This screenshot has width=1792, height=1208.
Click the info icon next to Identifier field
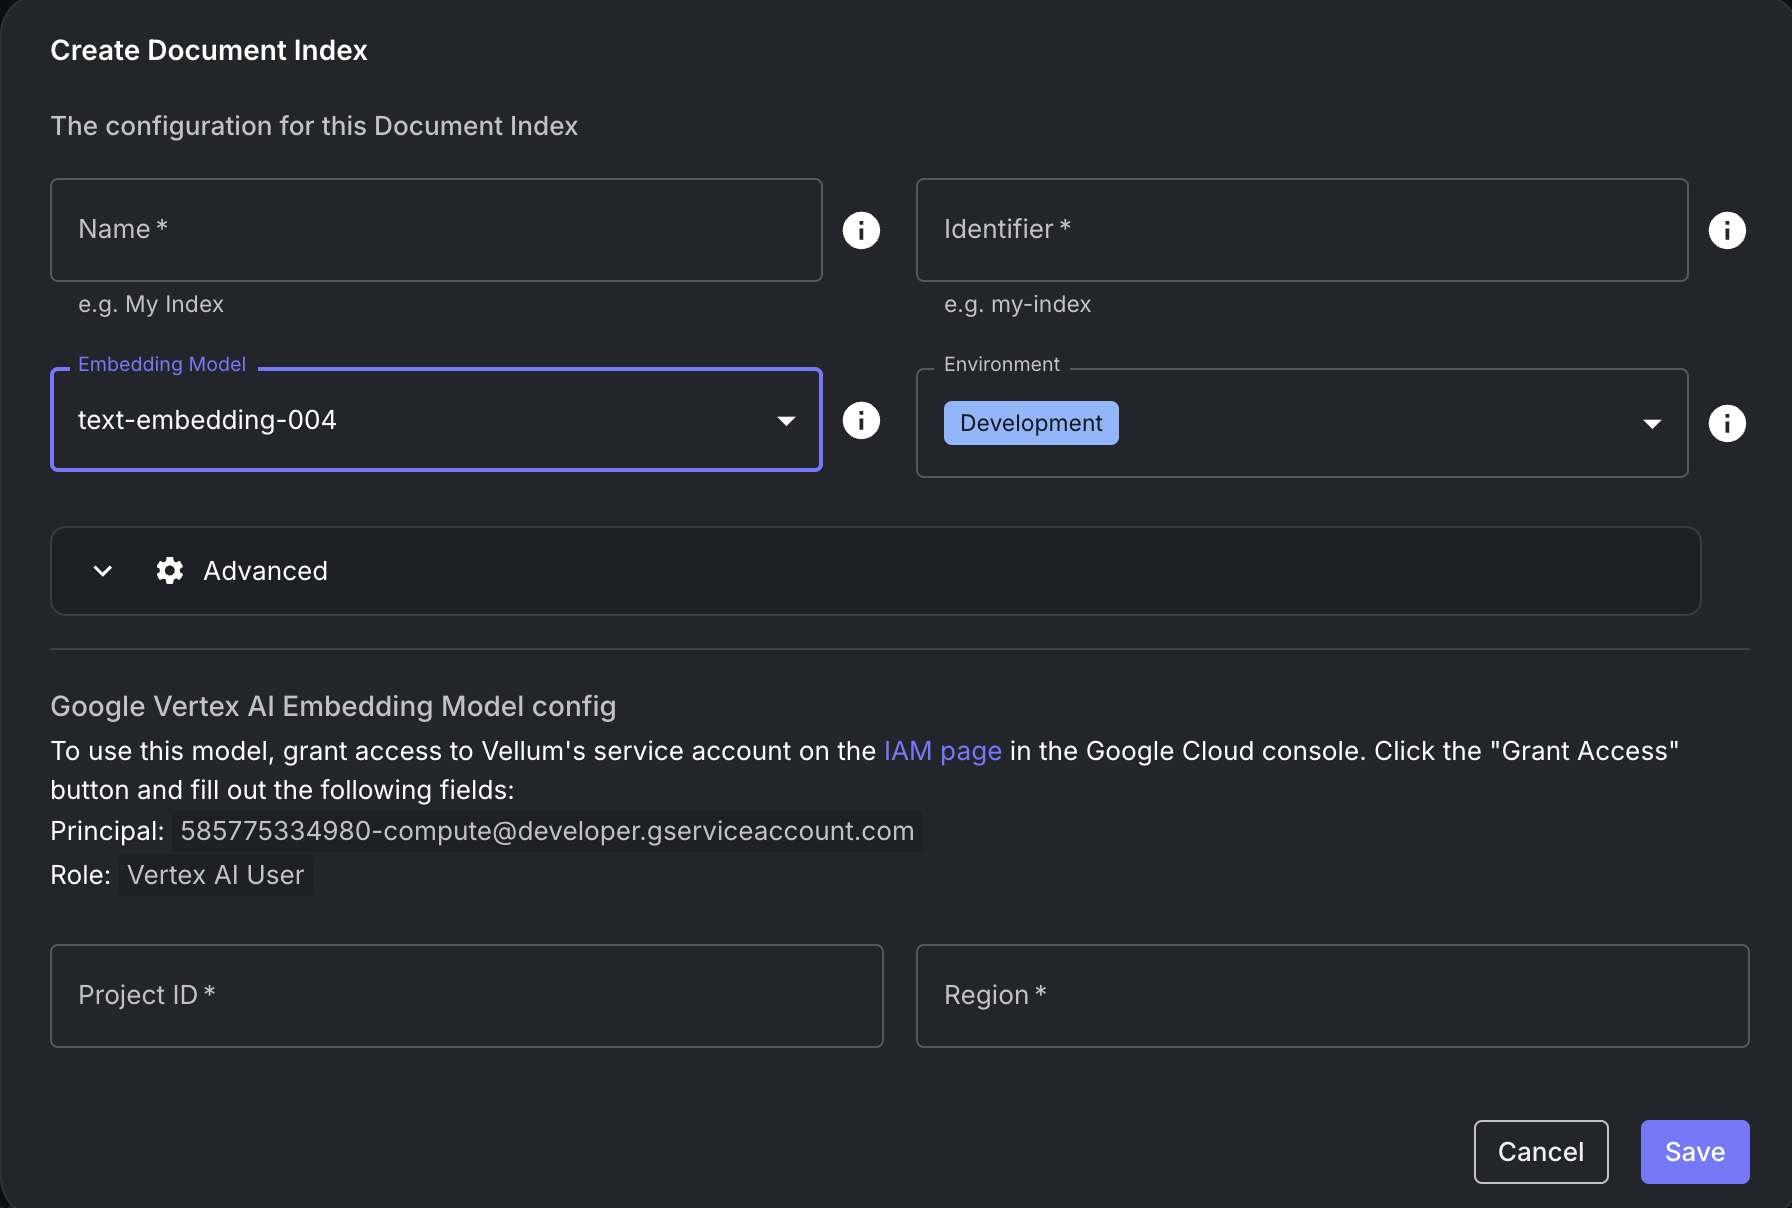[x=1727, y=230]
